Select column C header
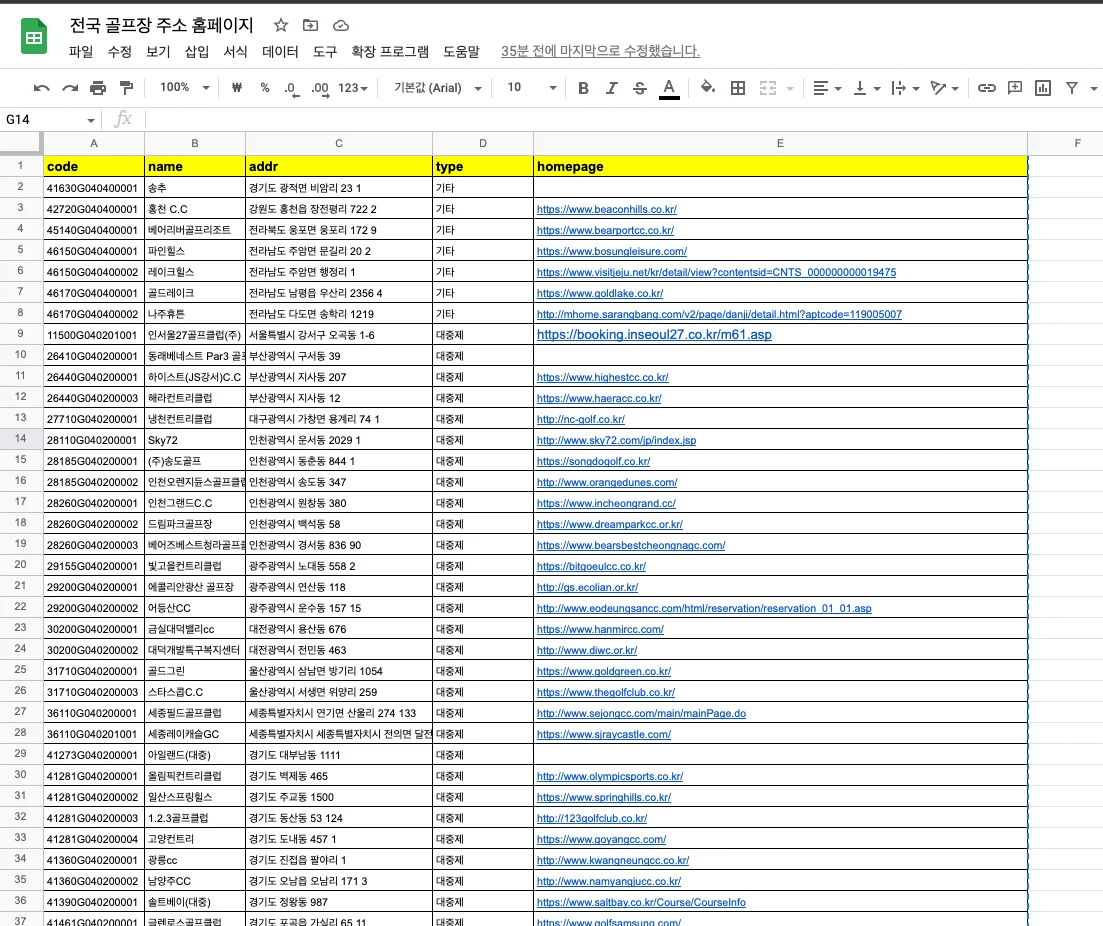Screen dimensions: 1103x926 339,144
